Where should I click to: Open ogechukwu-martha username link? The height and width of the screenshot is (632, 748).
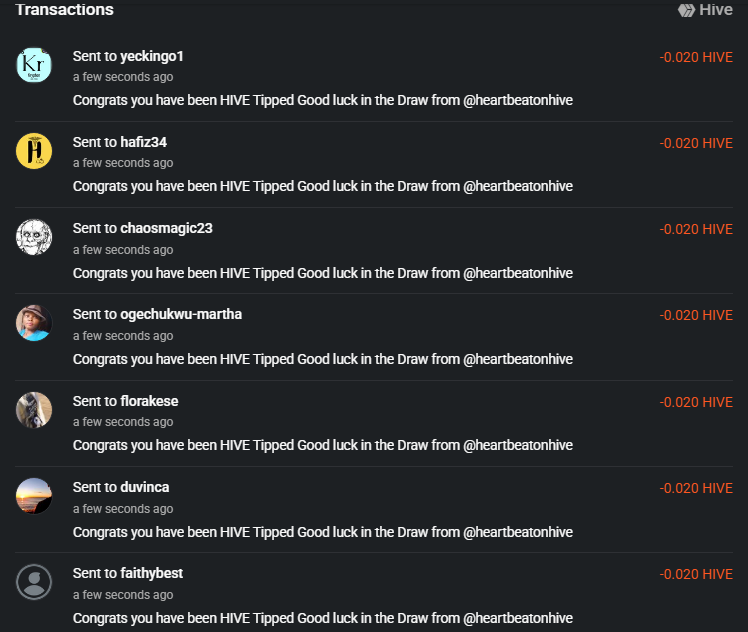click(x=181, y=314)
